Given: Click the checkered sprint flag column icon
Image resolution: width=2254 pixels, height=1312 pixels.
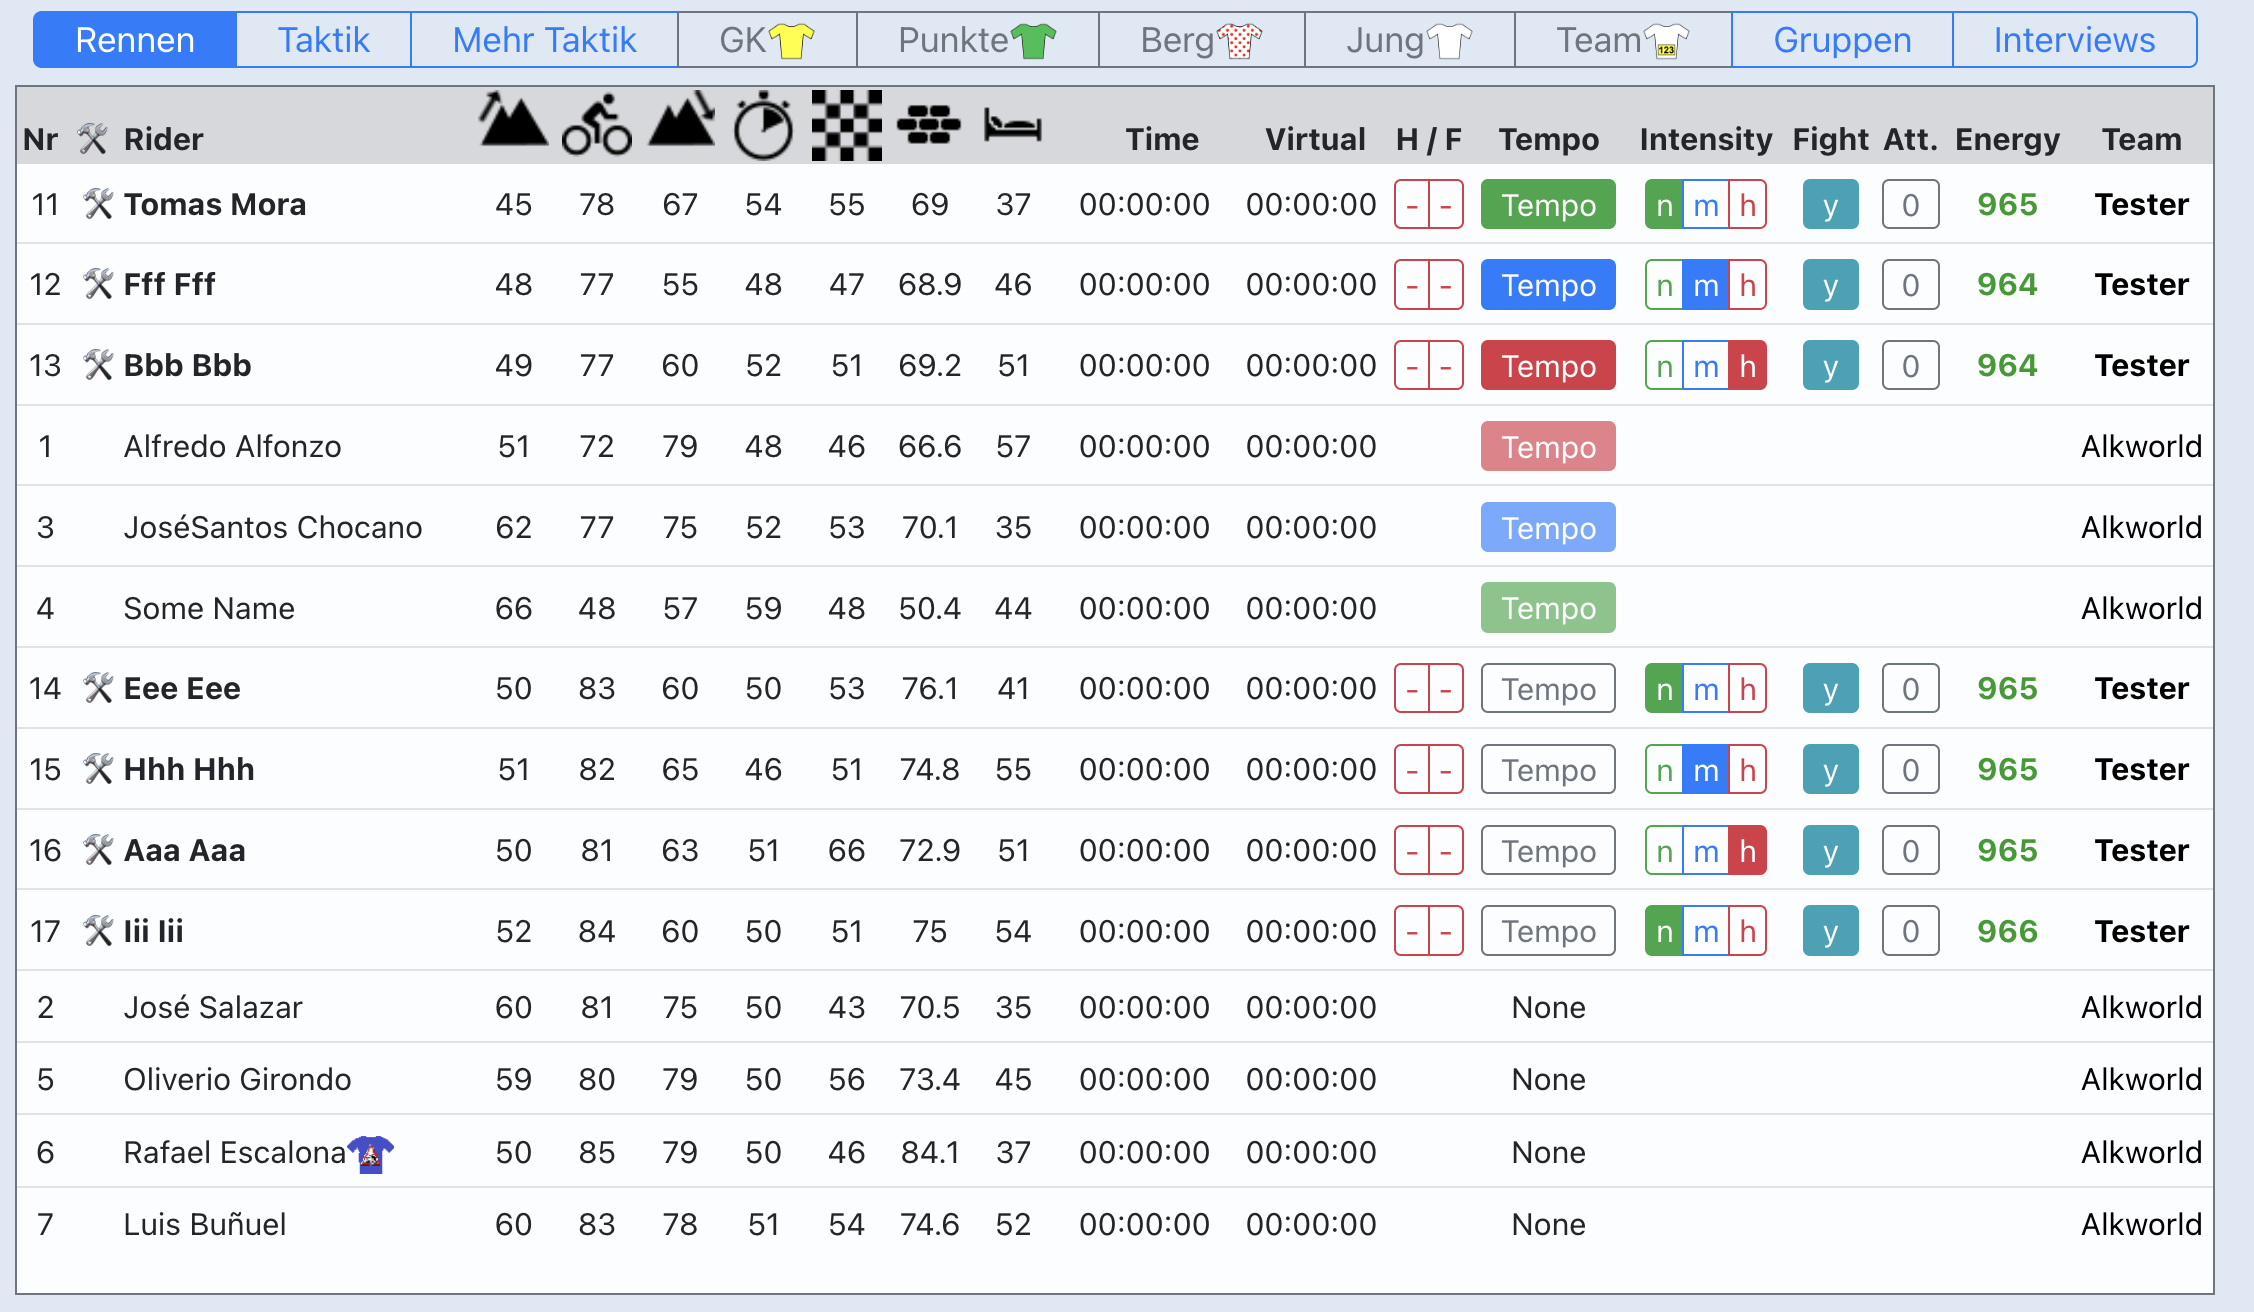Looking at the screenshot, I should click(x=846, y=125).
